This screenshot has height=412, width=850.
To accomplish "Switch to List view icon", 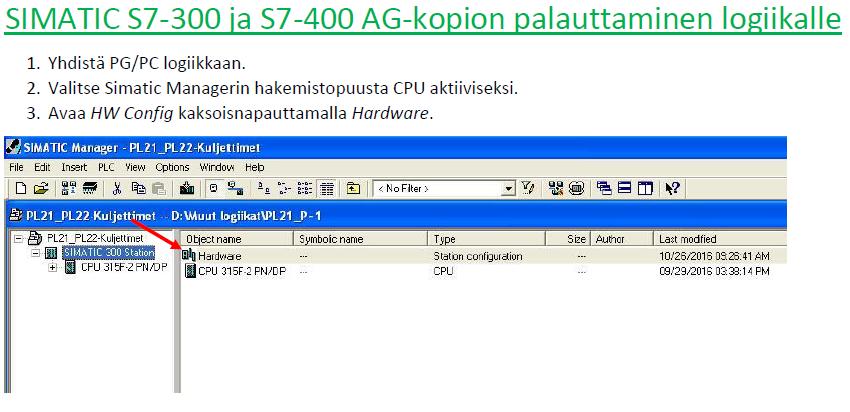I will pyautogui.click(x=305, y=188).
